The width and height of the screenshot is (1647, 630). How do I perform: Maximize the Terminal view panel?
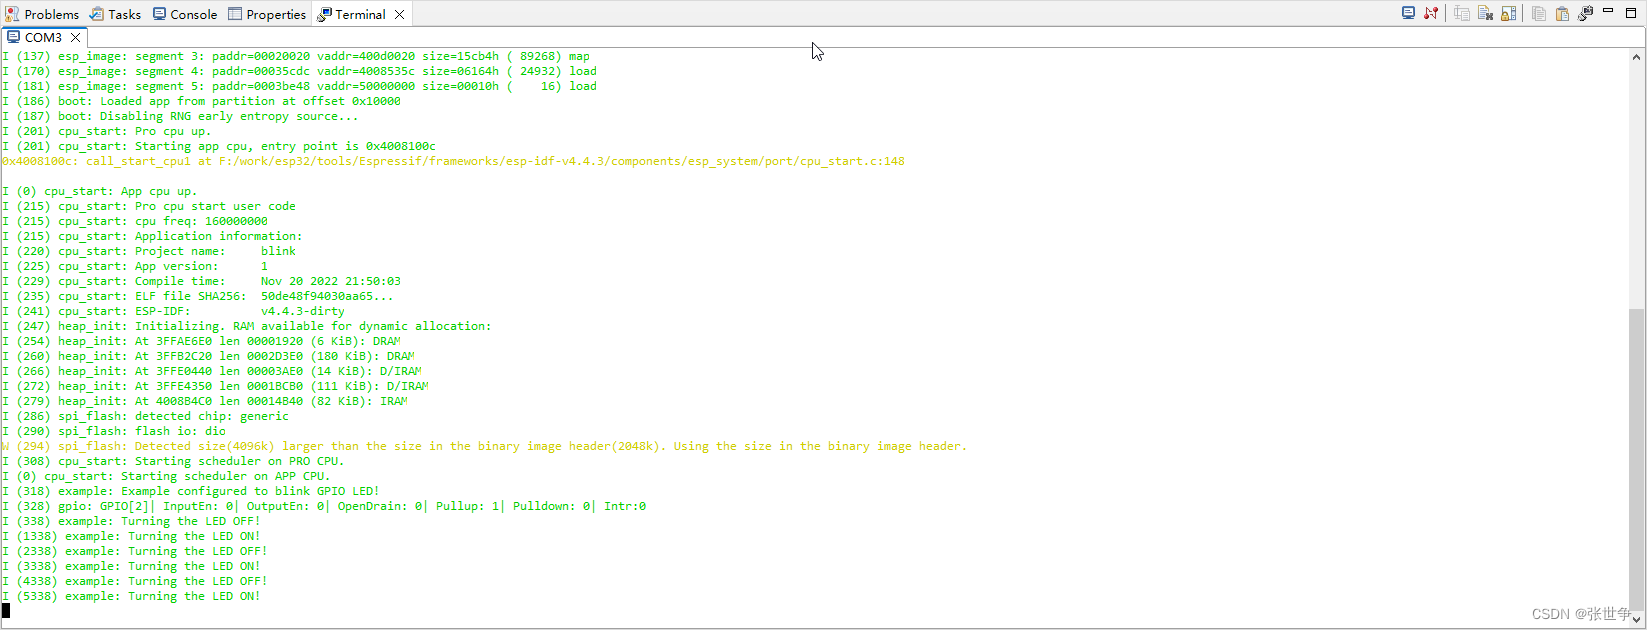[x=1631, y=12]
